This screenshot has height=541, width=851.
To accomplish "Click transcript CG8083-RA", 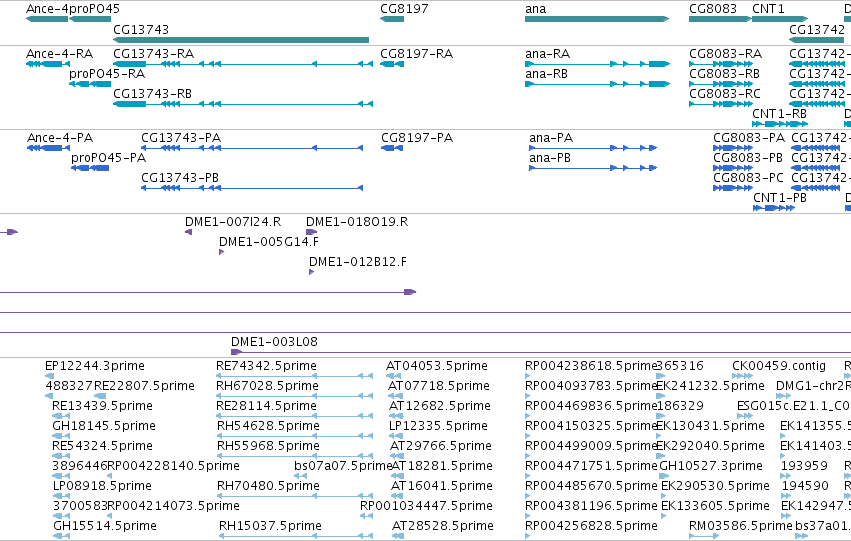I will [x=721, y=64].
